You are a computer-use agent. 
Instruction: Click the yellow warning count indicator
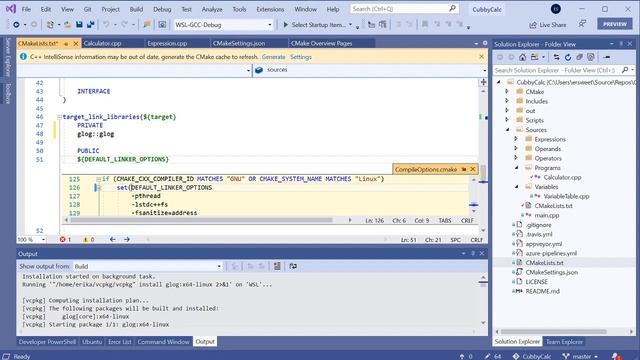click(x=89, y=240)
